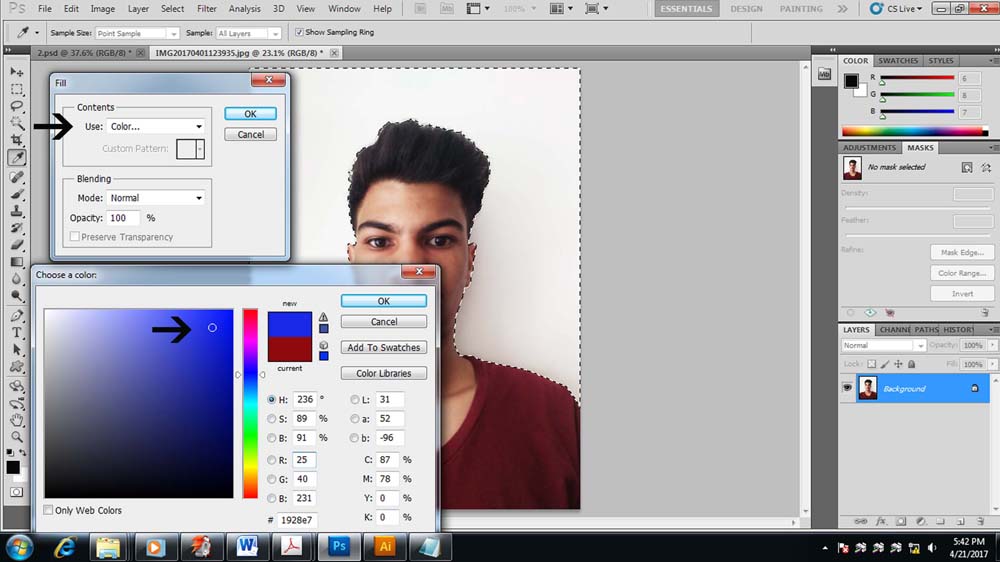Screen dimensions: 1000x562
Task: Select the G green radio button
Action: point(272,479)
